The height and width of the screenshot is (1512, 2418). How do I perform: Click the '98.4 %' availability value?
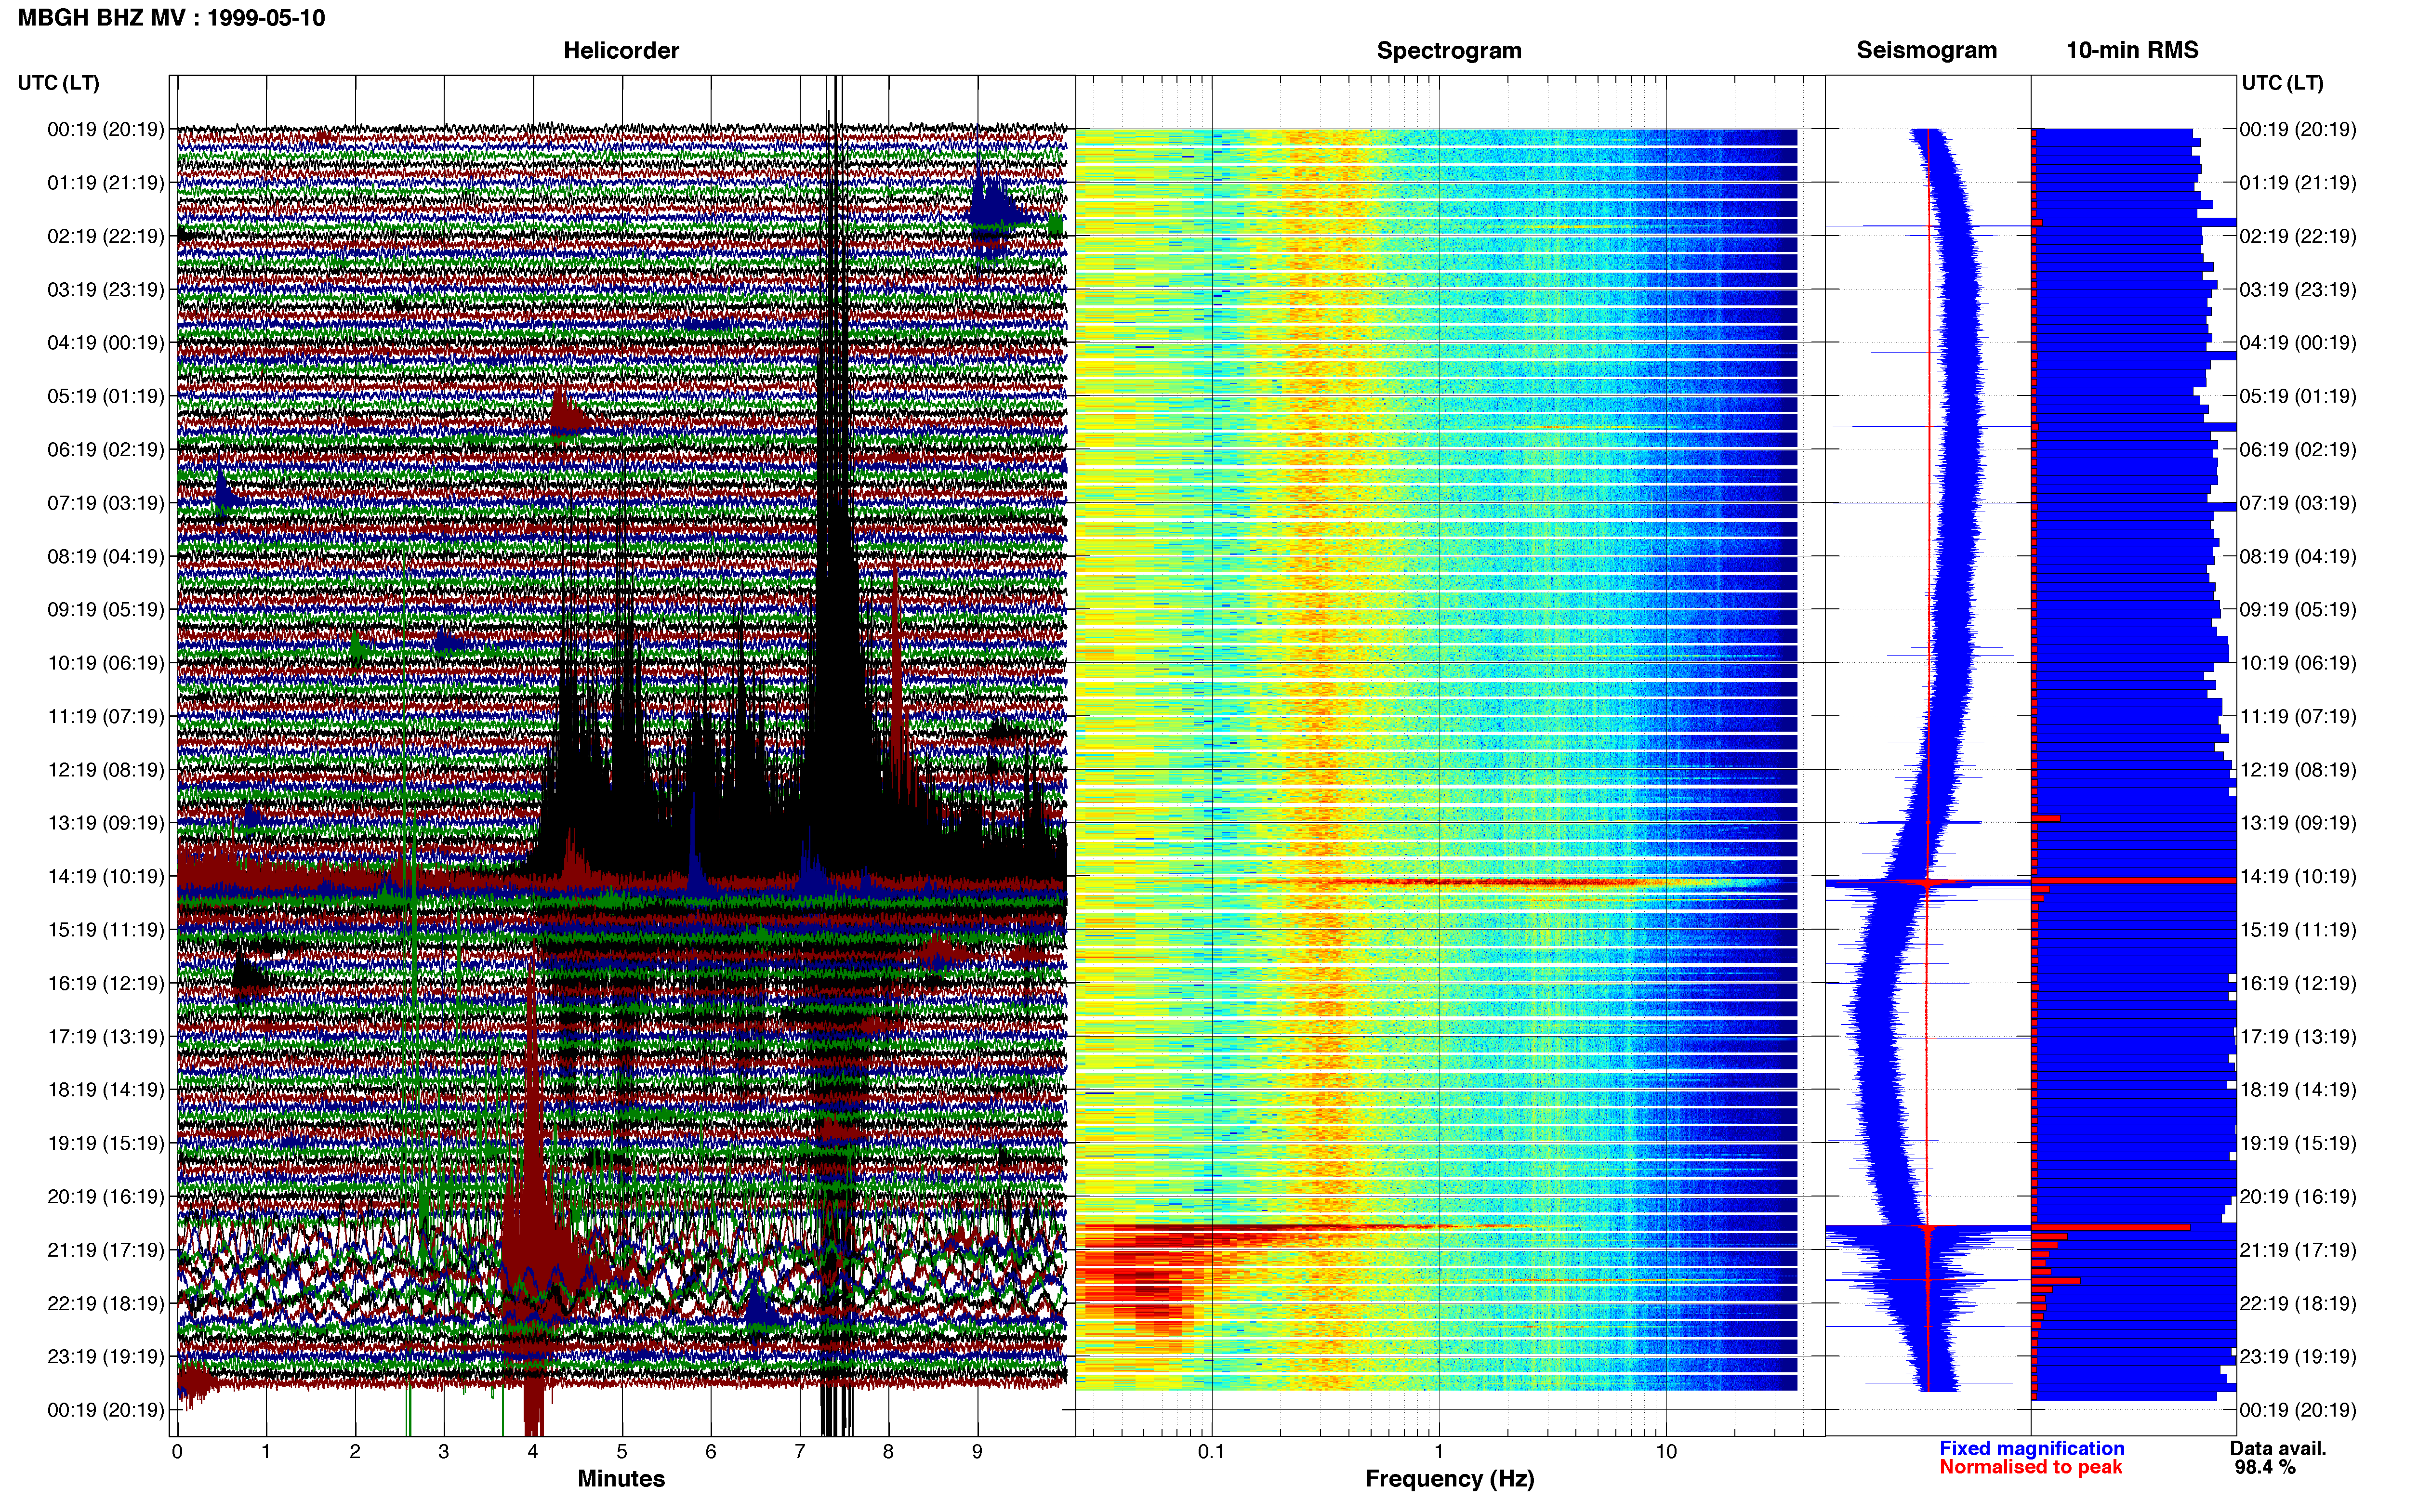click(2265, 1467)
